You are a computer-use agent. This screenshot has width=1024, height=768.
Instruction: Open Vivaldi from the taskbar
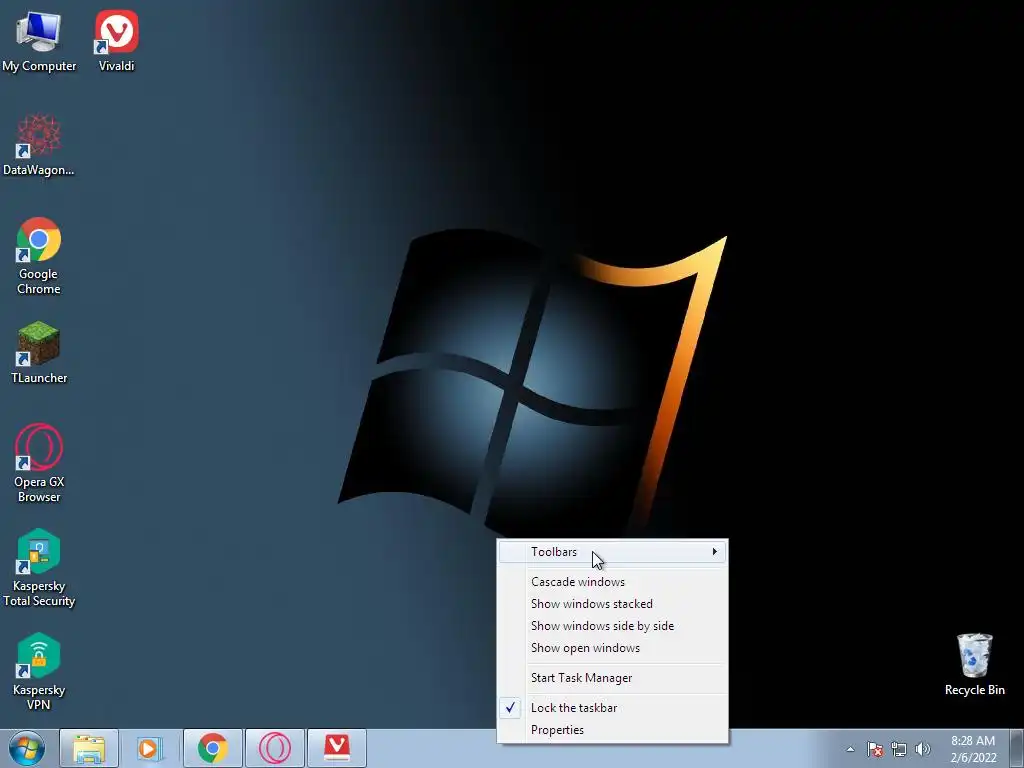coord(337,748)
